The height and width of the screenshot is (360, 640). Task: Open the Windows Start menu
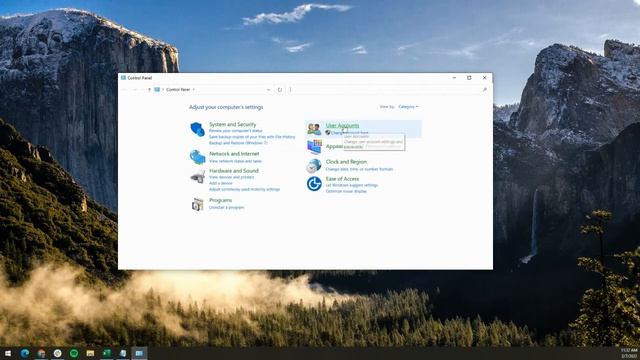pos(8,353)
